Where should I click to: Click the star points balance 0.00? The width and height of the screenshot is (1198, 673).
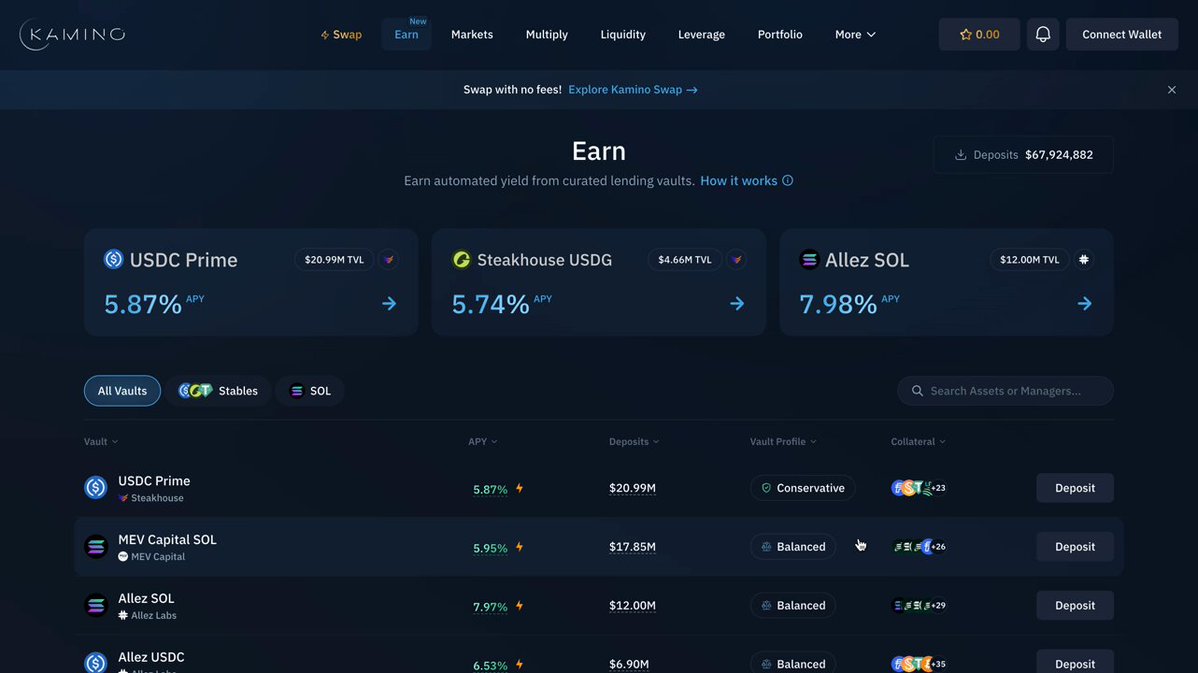(979, 34)
